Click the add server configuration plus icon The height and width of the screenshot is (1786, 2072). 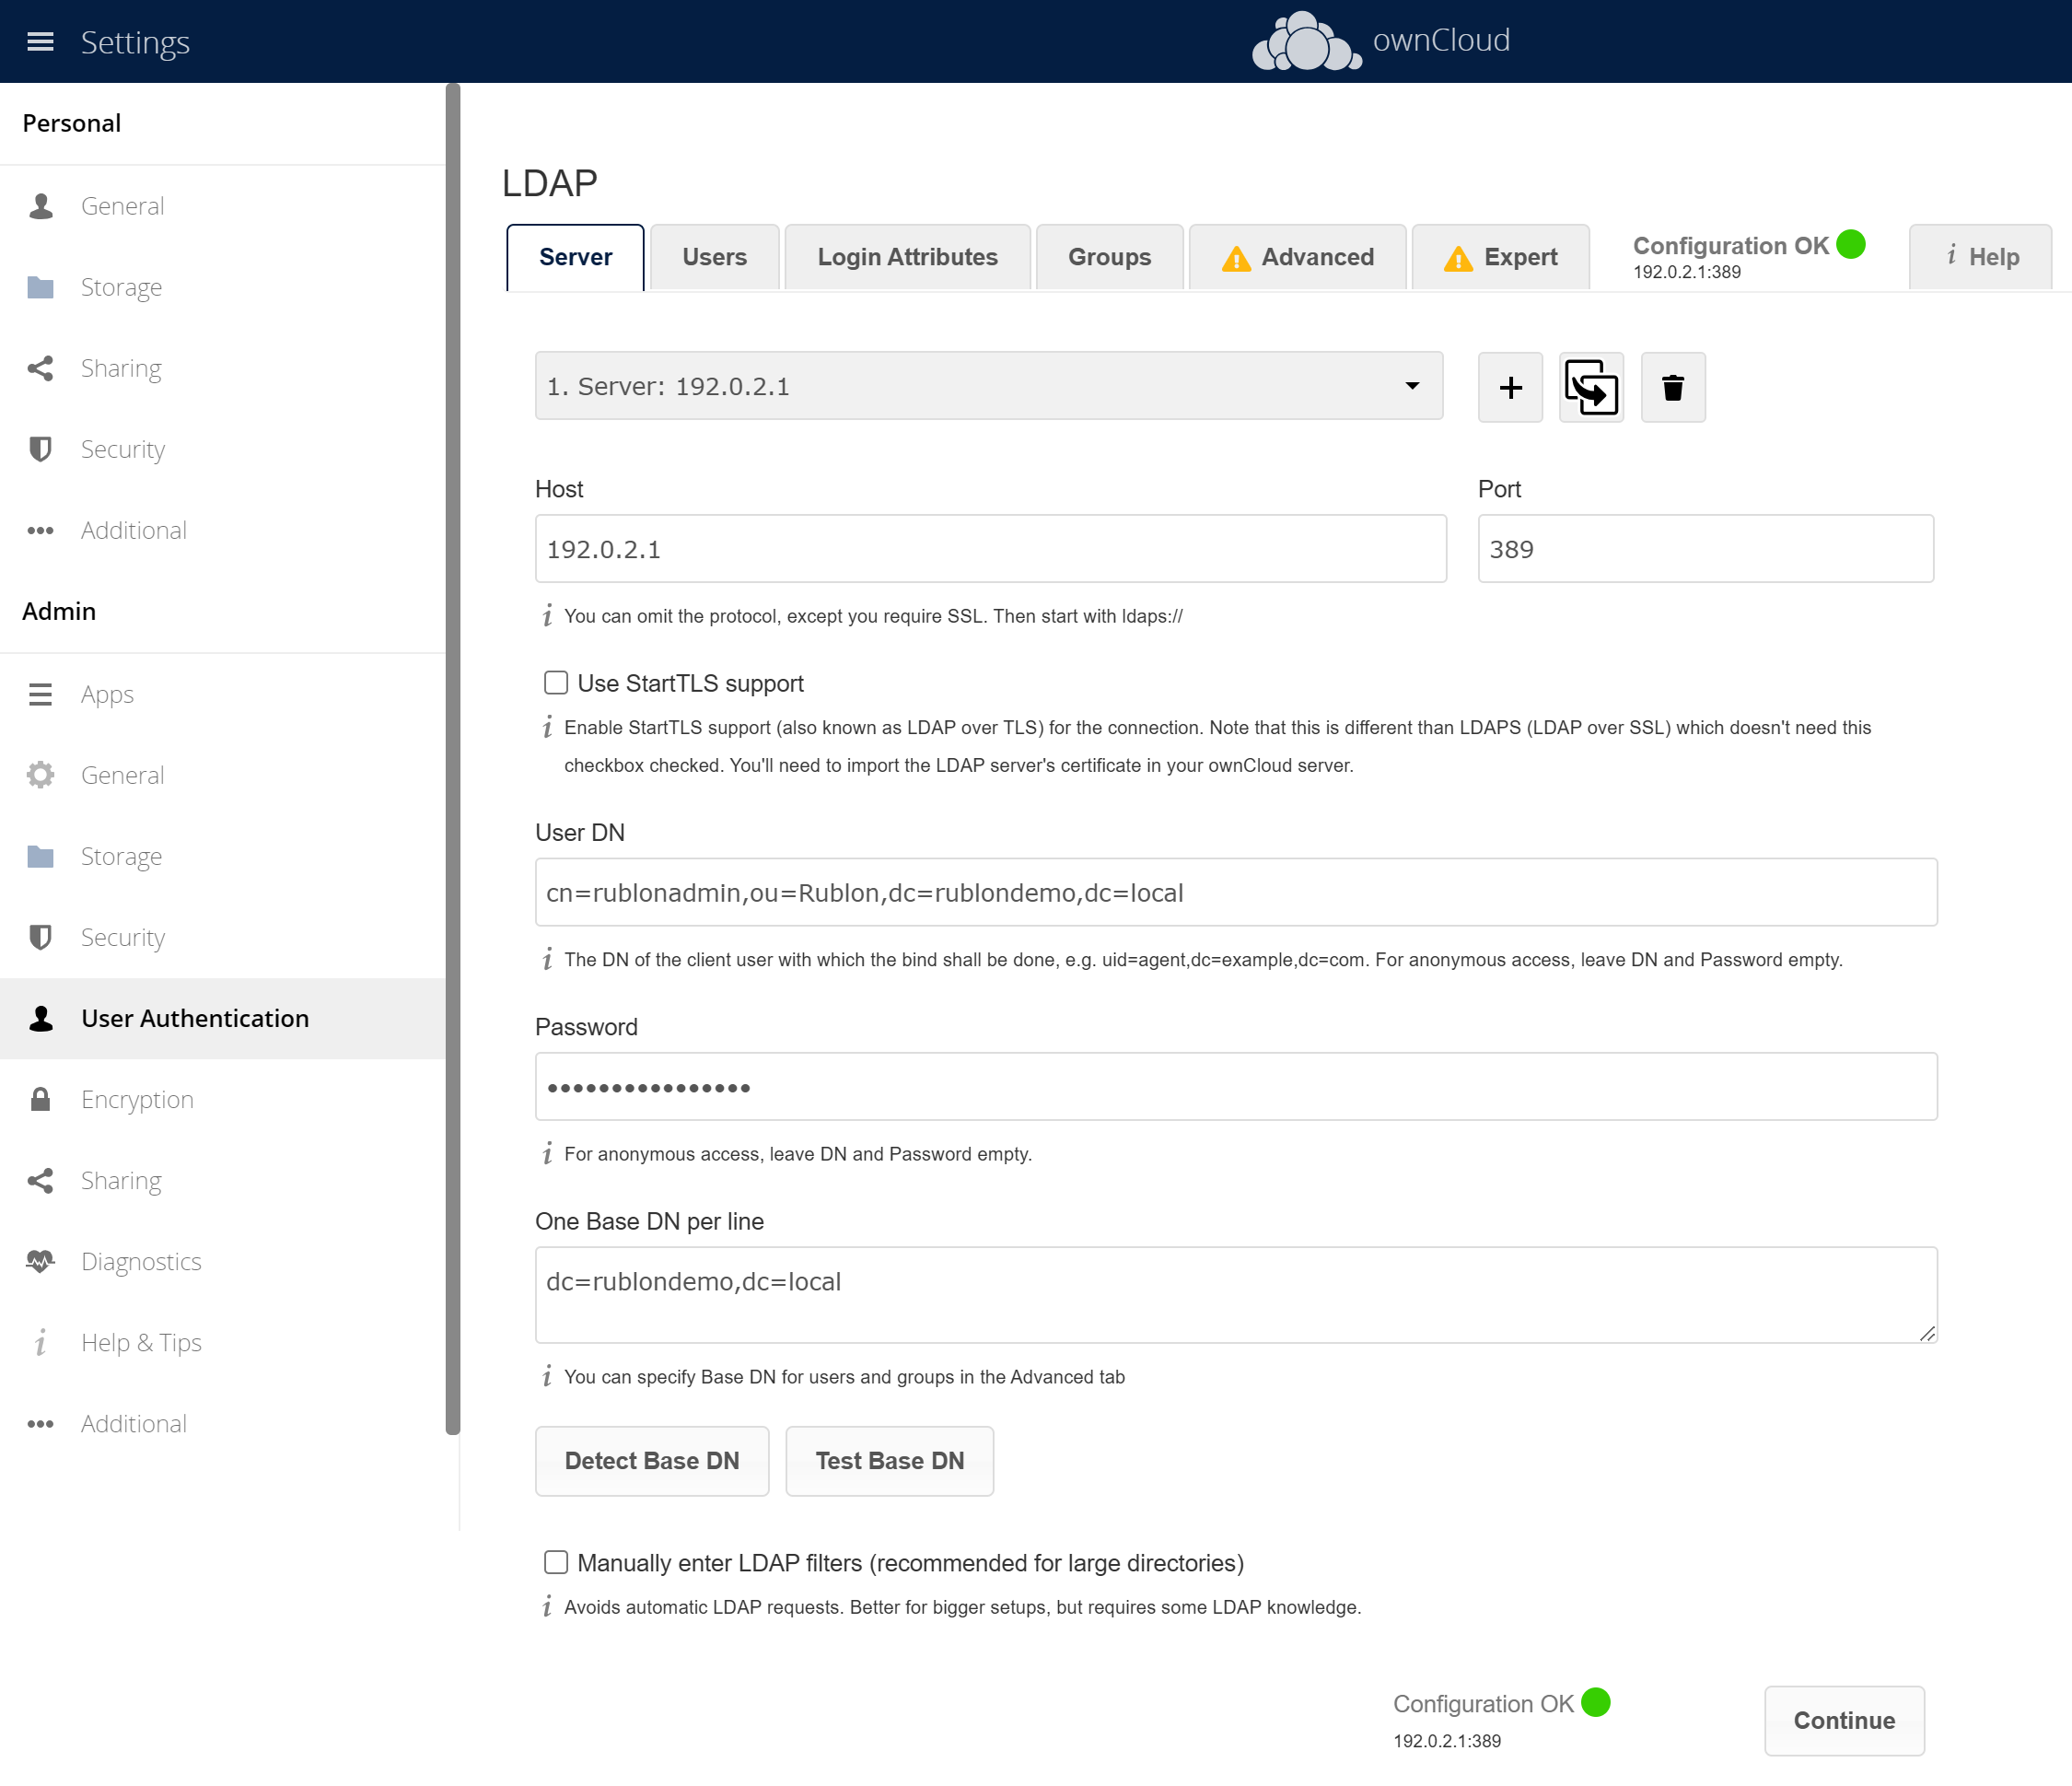[1510, 387]
